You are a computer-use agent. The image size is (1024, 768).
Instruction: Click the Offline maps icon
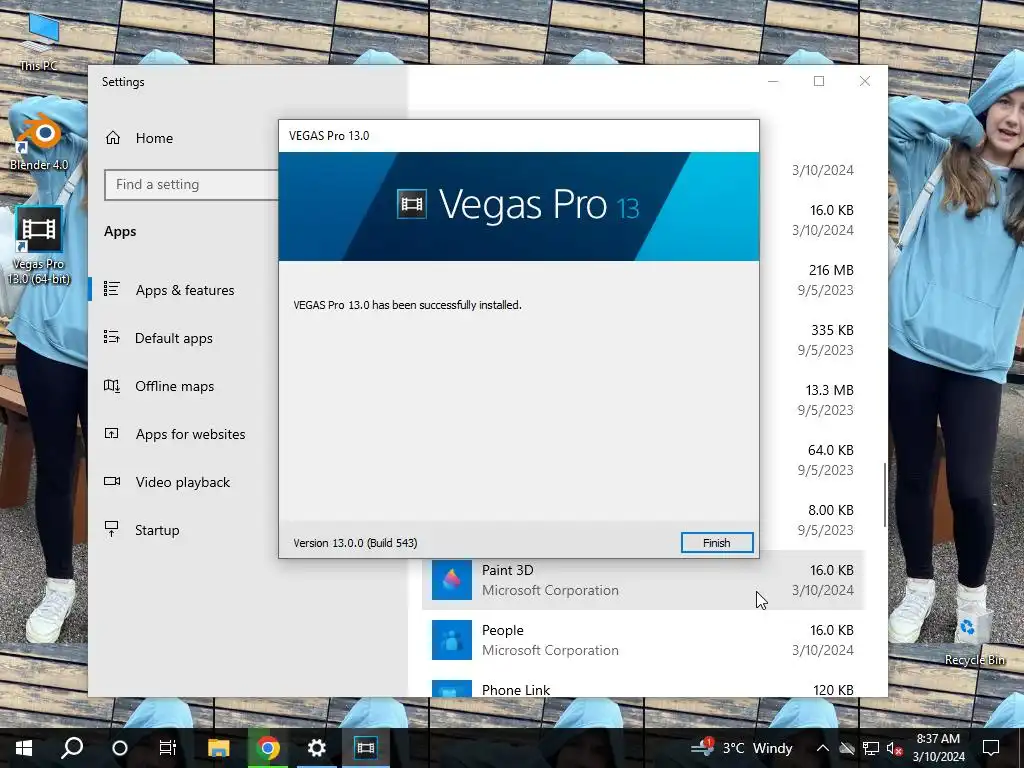pos(112,385)
